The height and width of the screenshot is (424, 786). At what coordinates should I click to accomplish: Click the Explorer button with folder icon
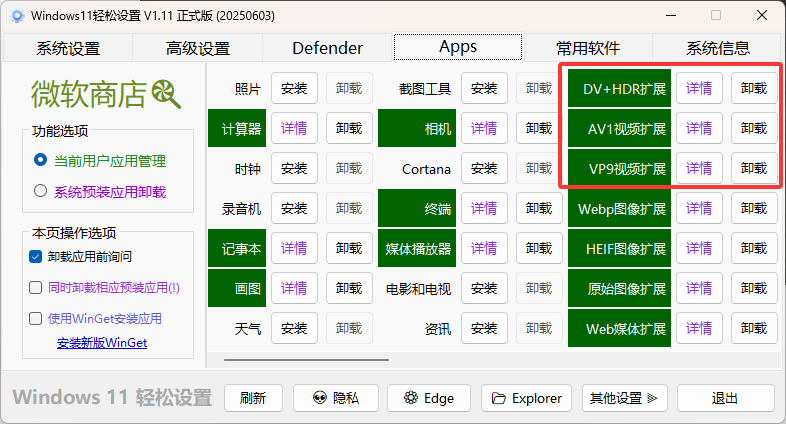[526, 398]
